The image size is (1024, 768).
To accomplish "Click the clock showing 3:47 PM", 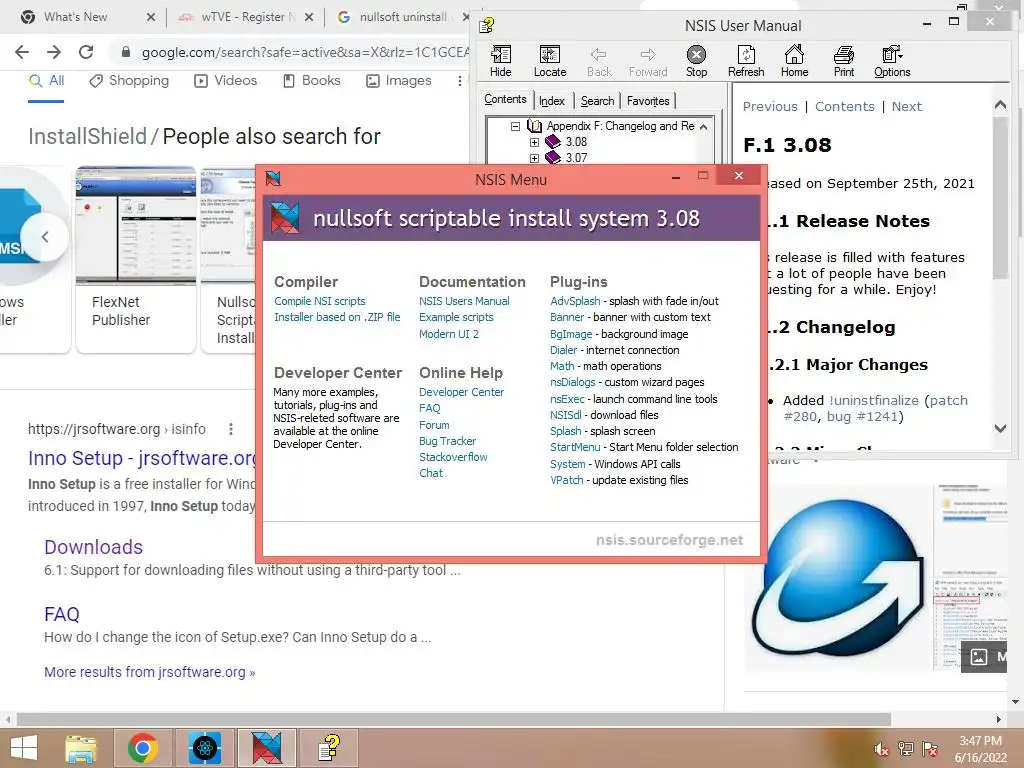I will pyautogui.click(x=980, y=741).
